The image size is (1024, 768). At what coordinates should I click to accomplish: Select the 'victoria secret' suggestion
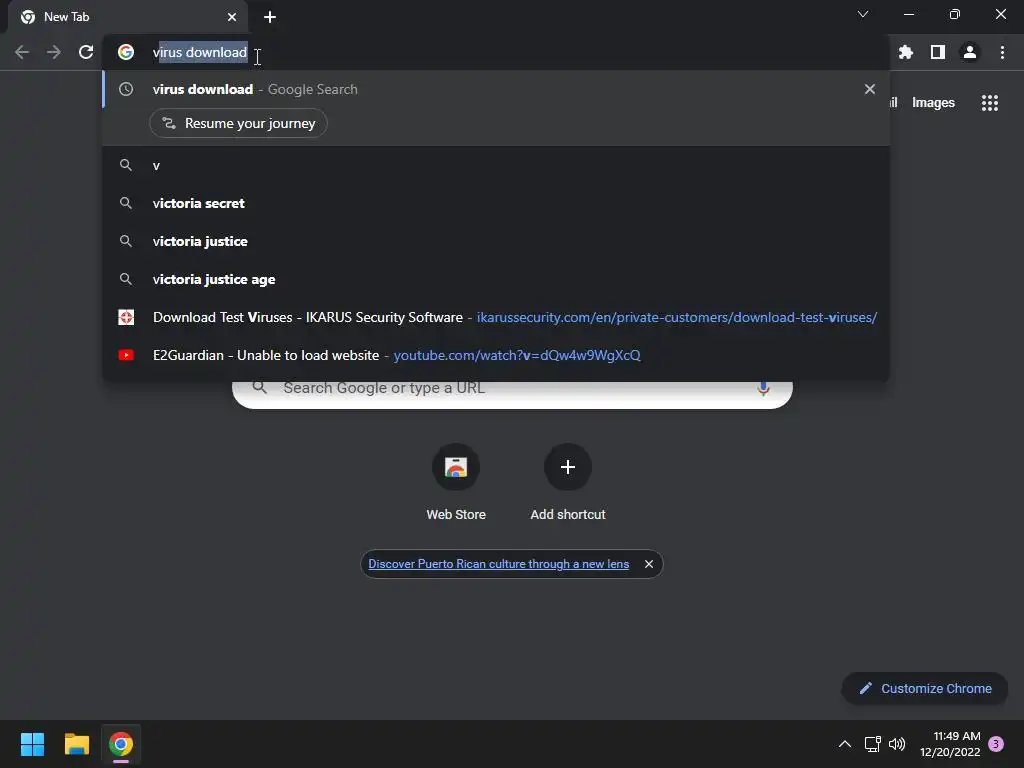click(496, 204)
